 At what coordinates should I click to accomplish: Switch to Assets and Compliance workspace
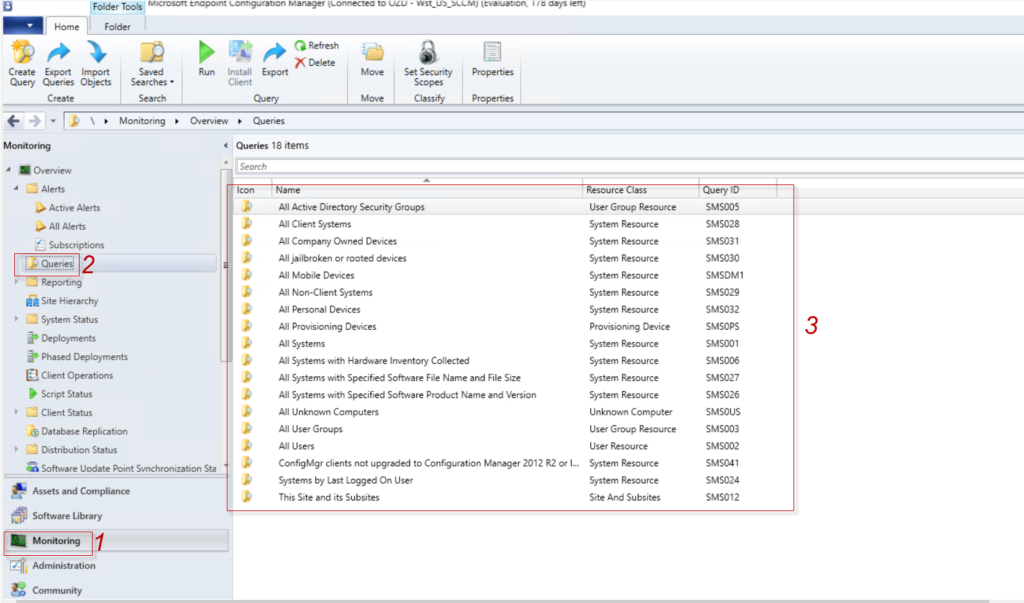click(81, 491)
